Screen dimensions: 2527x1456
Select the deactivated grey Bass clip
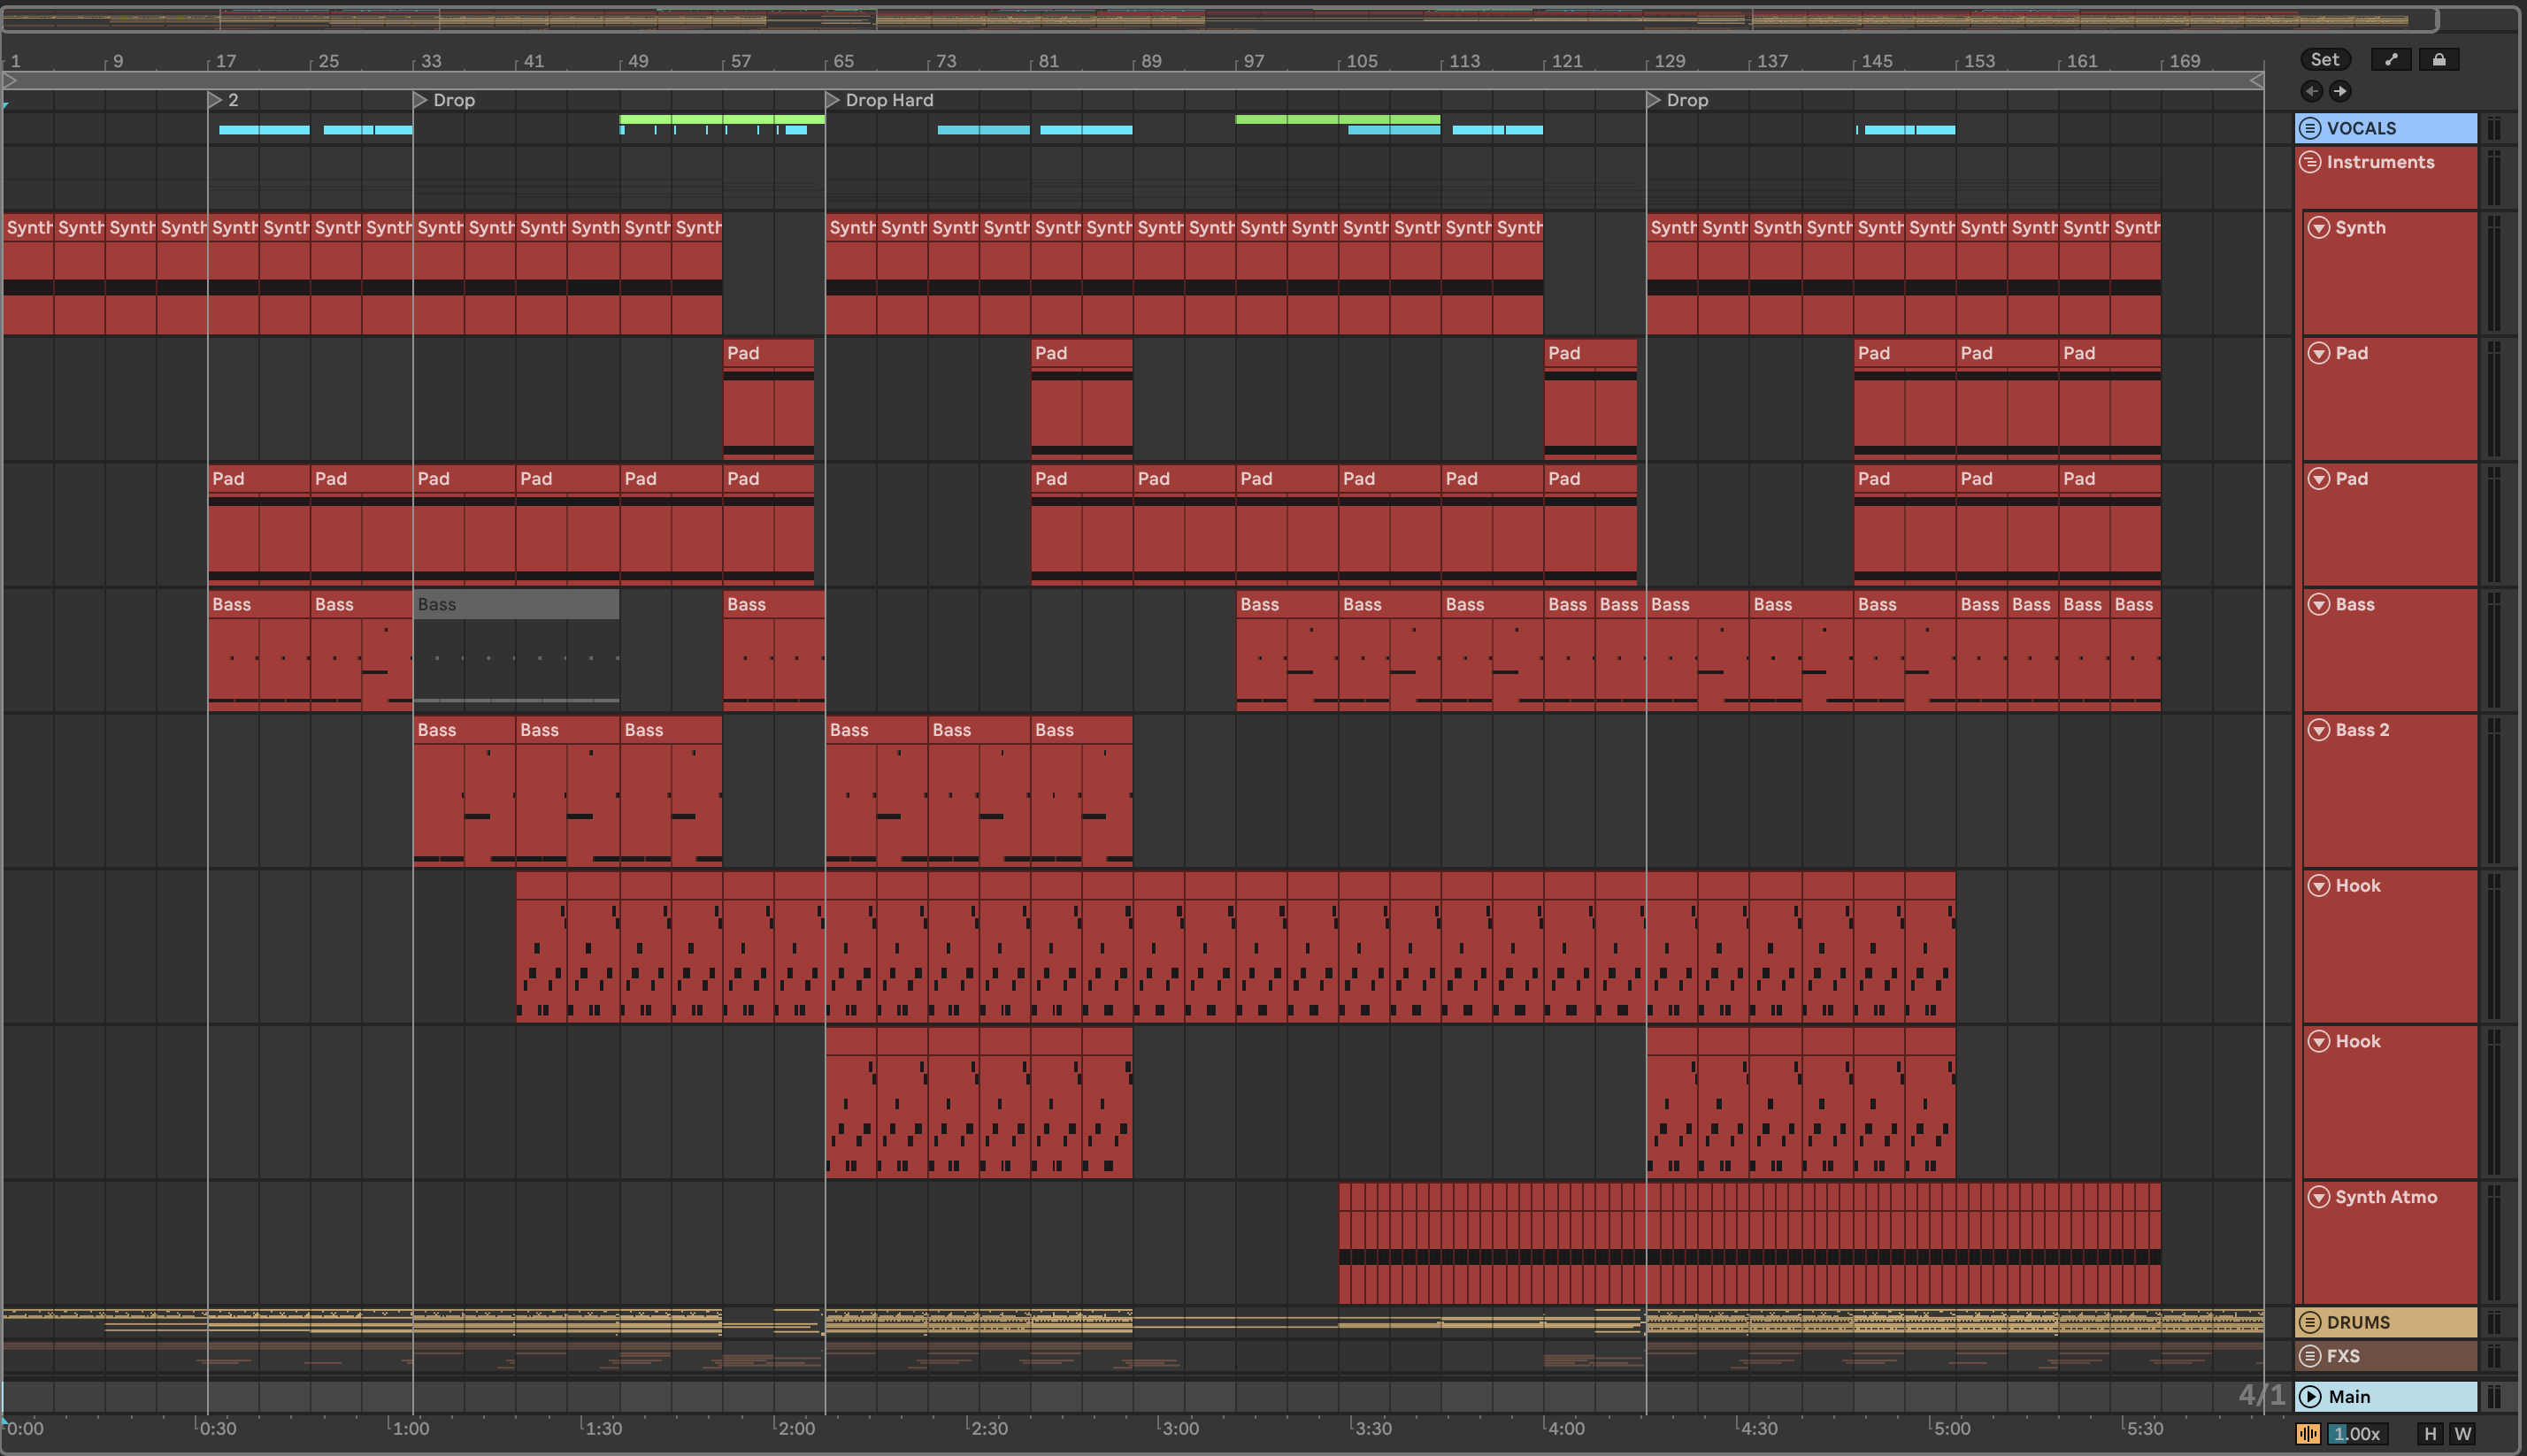pyautogui.click(x=516, y=605)
